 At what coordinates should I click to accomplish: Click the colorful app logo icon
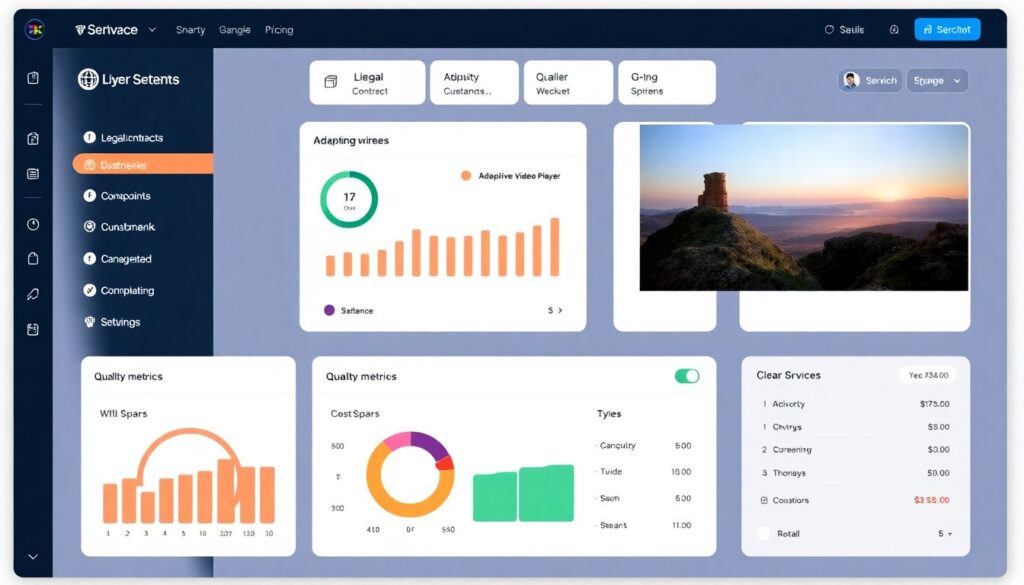34,30
